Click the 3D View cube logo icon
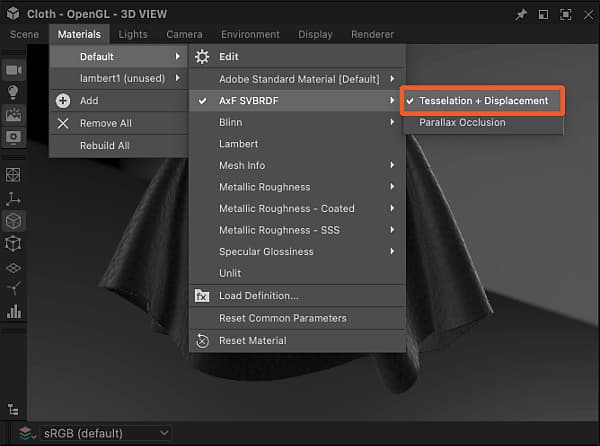Screen dimensions: 600x446 [13, 14]
